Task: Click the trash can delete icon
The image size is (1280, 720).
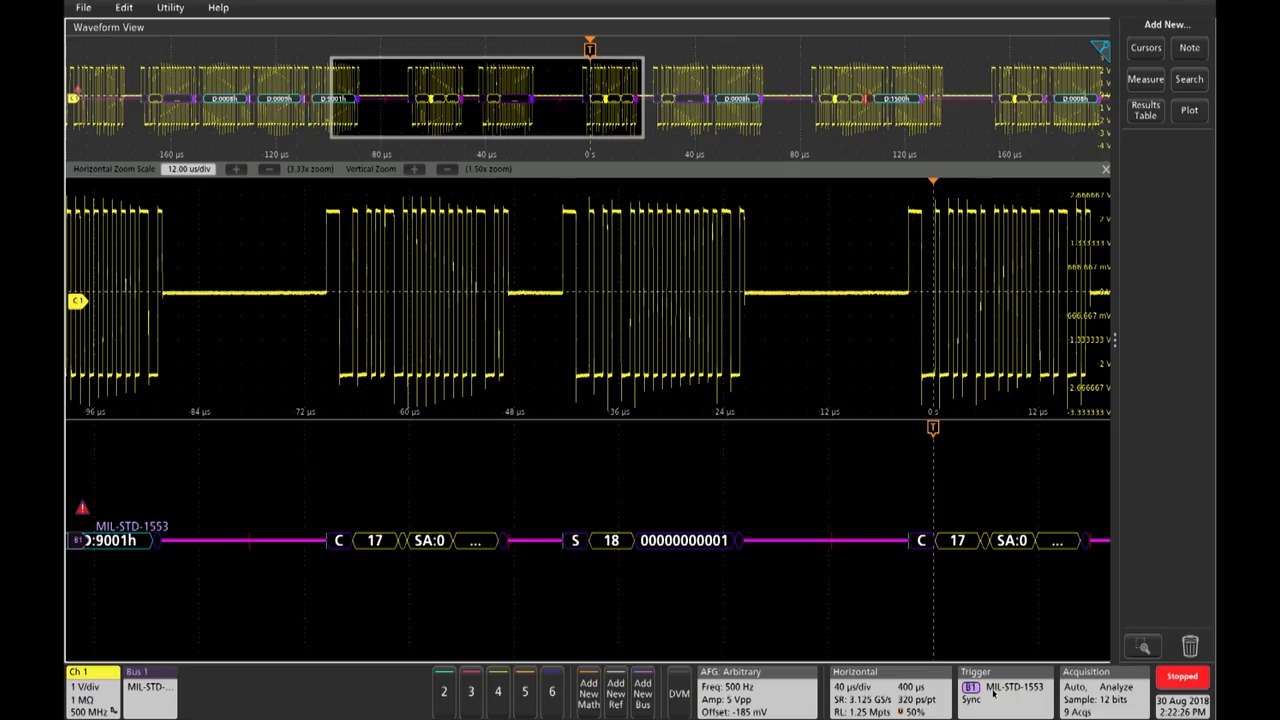Action: click(x=1190, y=647)
